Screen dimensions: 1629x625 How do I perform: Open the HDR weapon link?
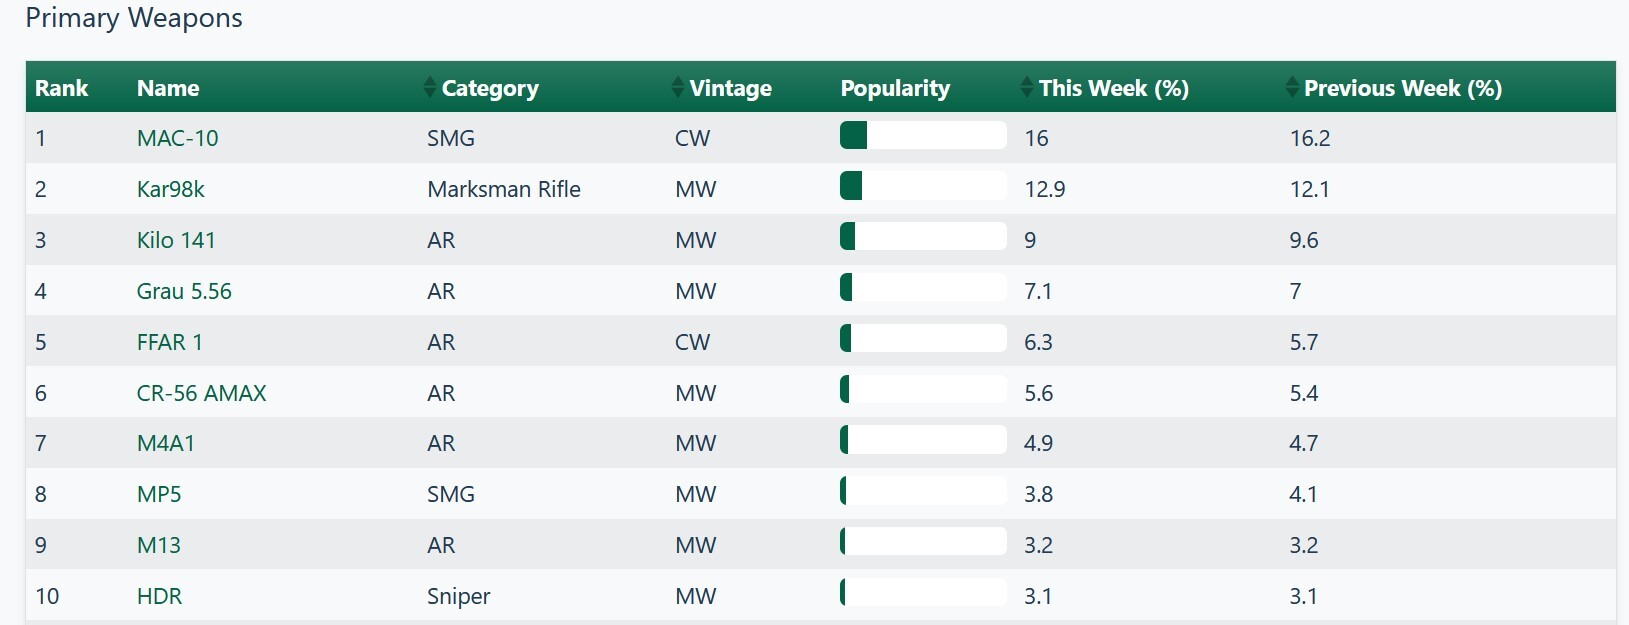tap(159, 596)
